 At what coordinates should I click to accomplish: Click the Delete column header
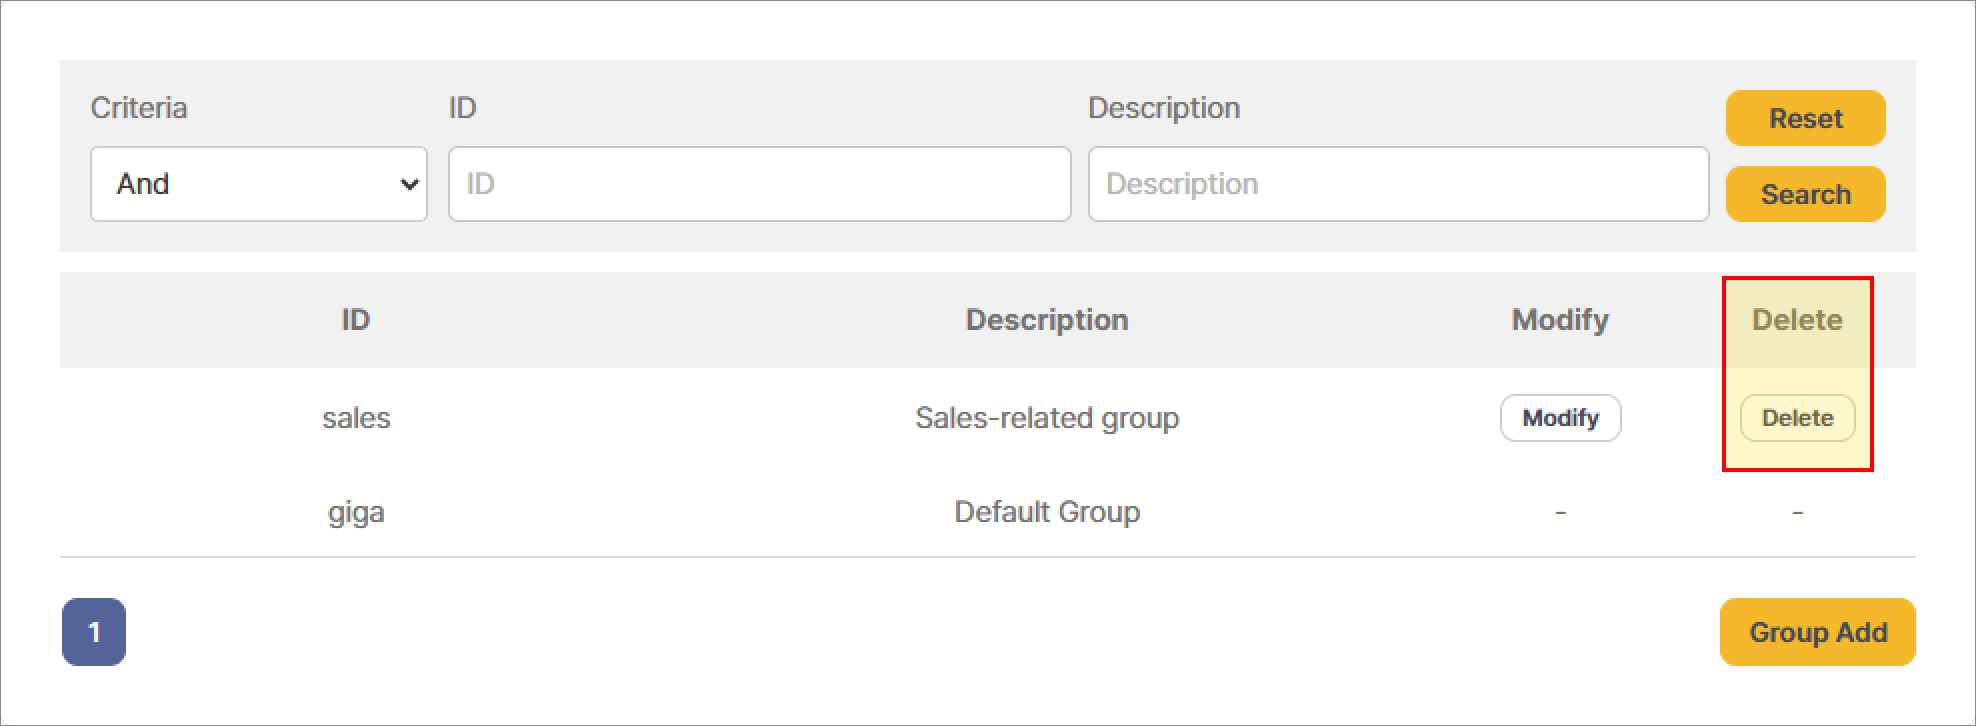[x=1797, y=320]
